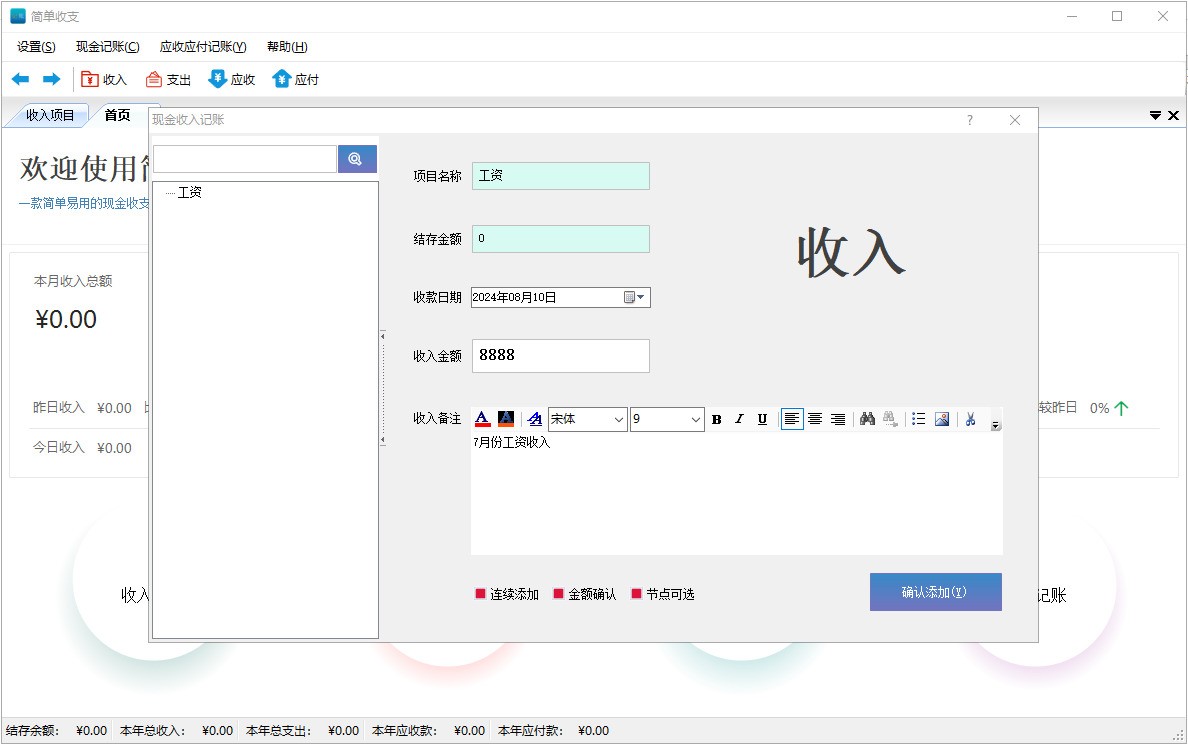
Task: Select the 收入 (Income) toolbar icon
Action: click(103, 79)
